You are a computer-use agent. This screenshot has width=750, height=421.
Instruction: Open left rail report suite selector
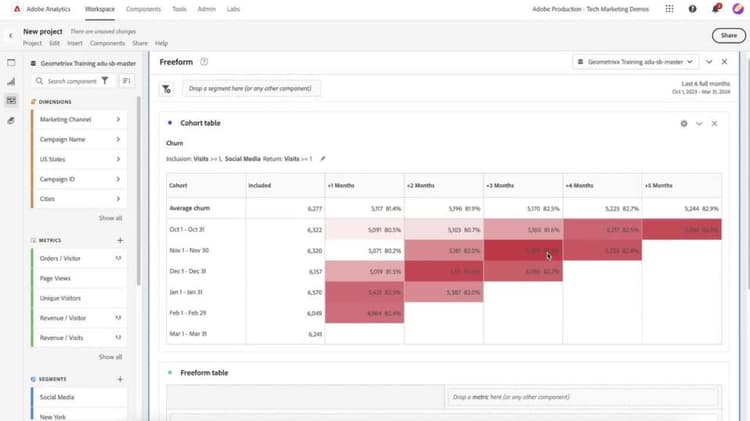point(83,63)
